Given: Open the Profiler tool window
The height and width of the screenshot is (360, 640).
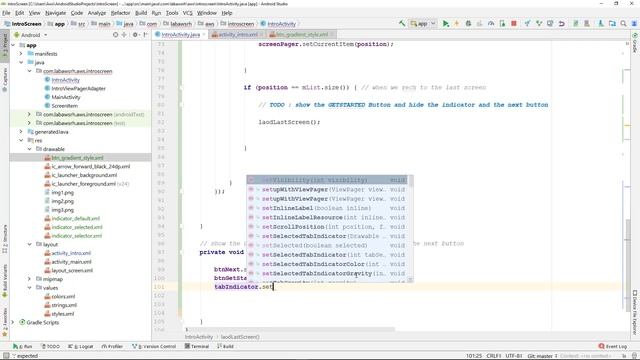Looking at the screenshot, I should (112, 346).
